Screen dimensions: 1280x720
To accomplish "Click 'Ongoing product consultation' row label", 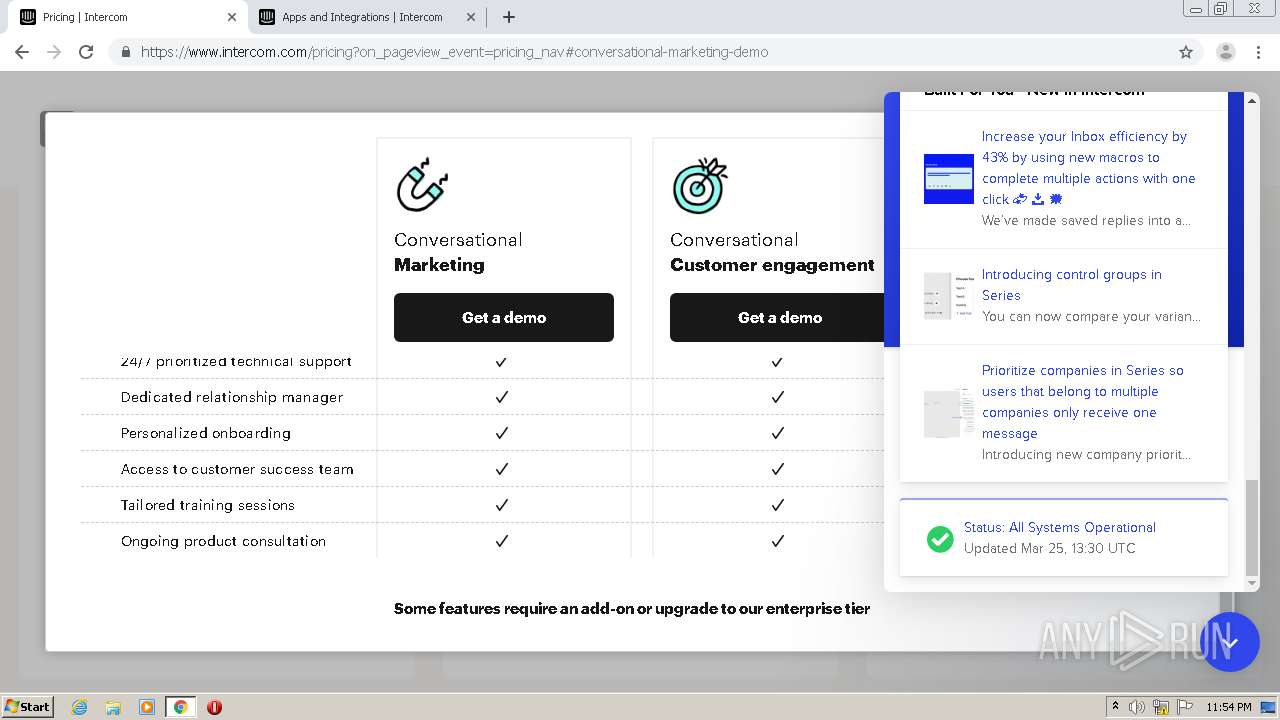I will 223,541.
